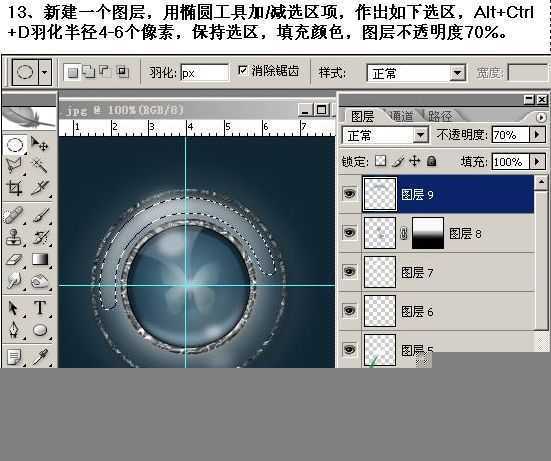Switch to the 通道 Channels tab
The width and height of the screenshot is (551, 461).
tap(401, 116)
